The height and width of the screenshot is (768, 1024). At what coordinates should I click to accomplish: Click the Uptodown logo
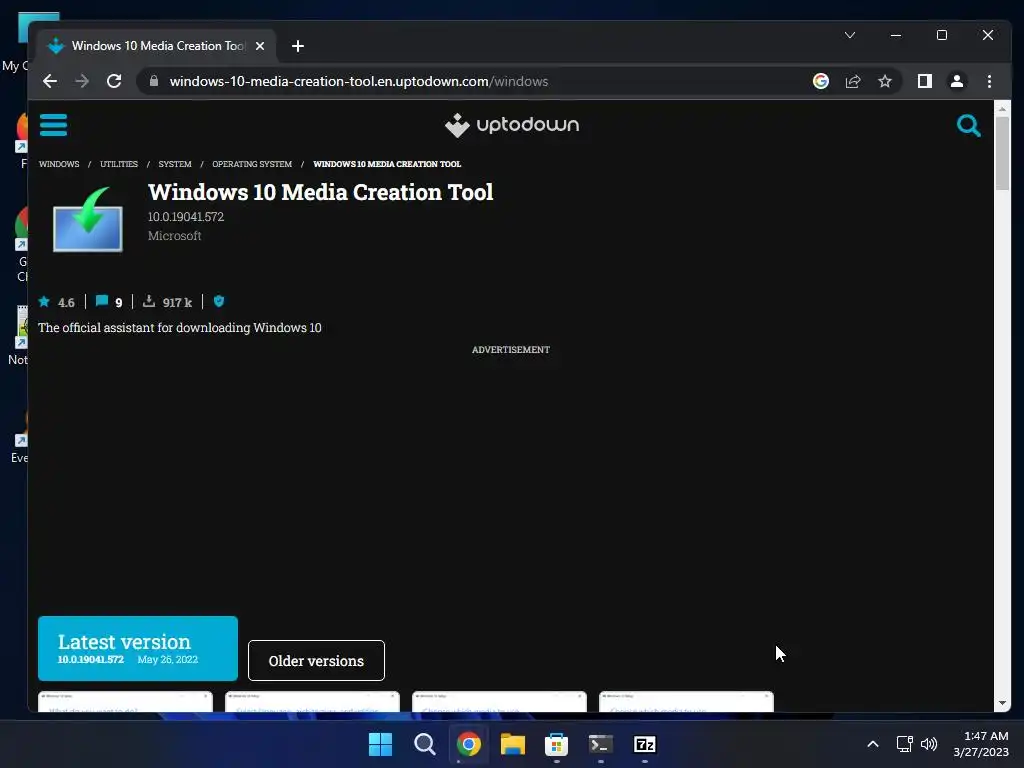(x=512, y=125)
